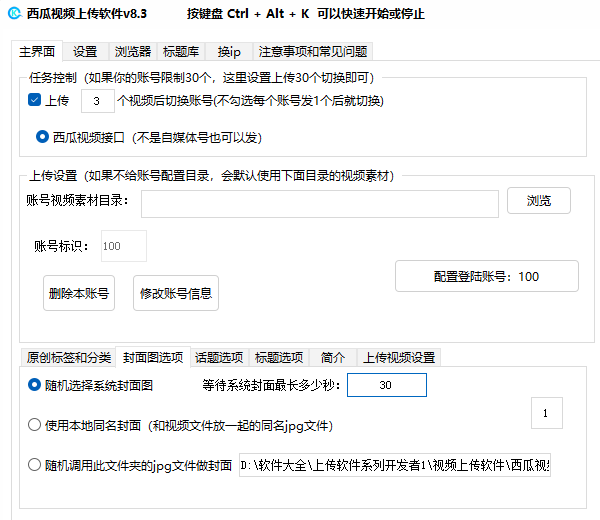Click the small field showing 1

[547, 413]
